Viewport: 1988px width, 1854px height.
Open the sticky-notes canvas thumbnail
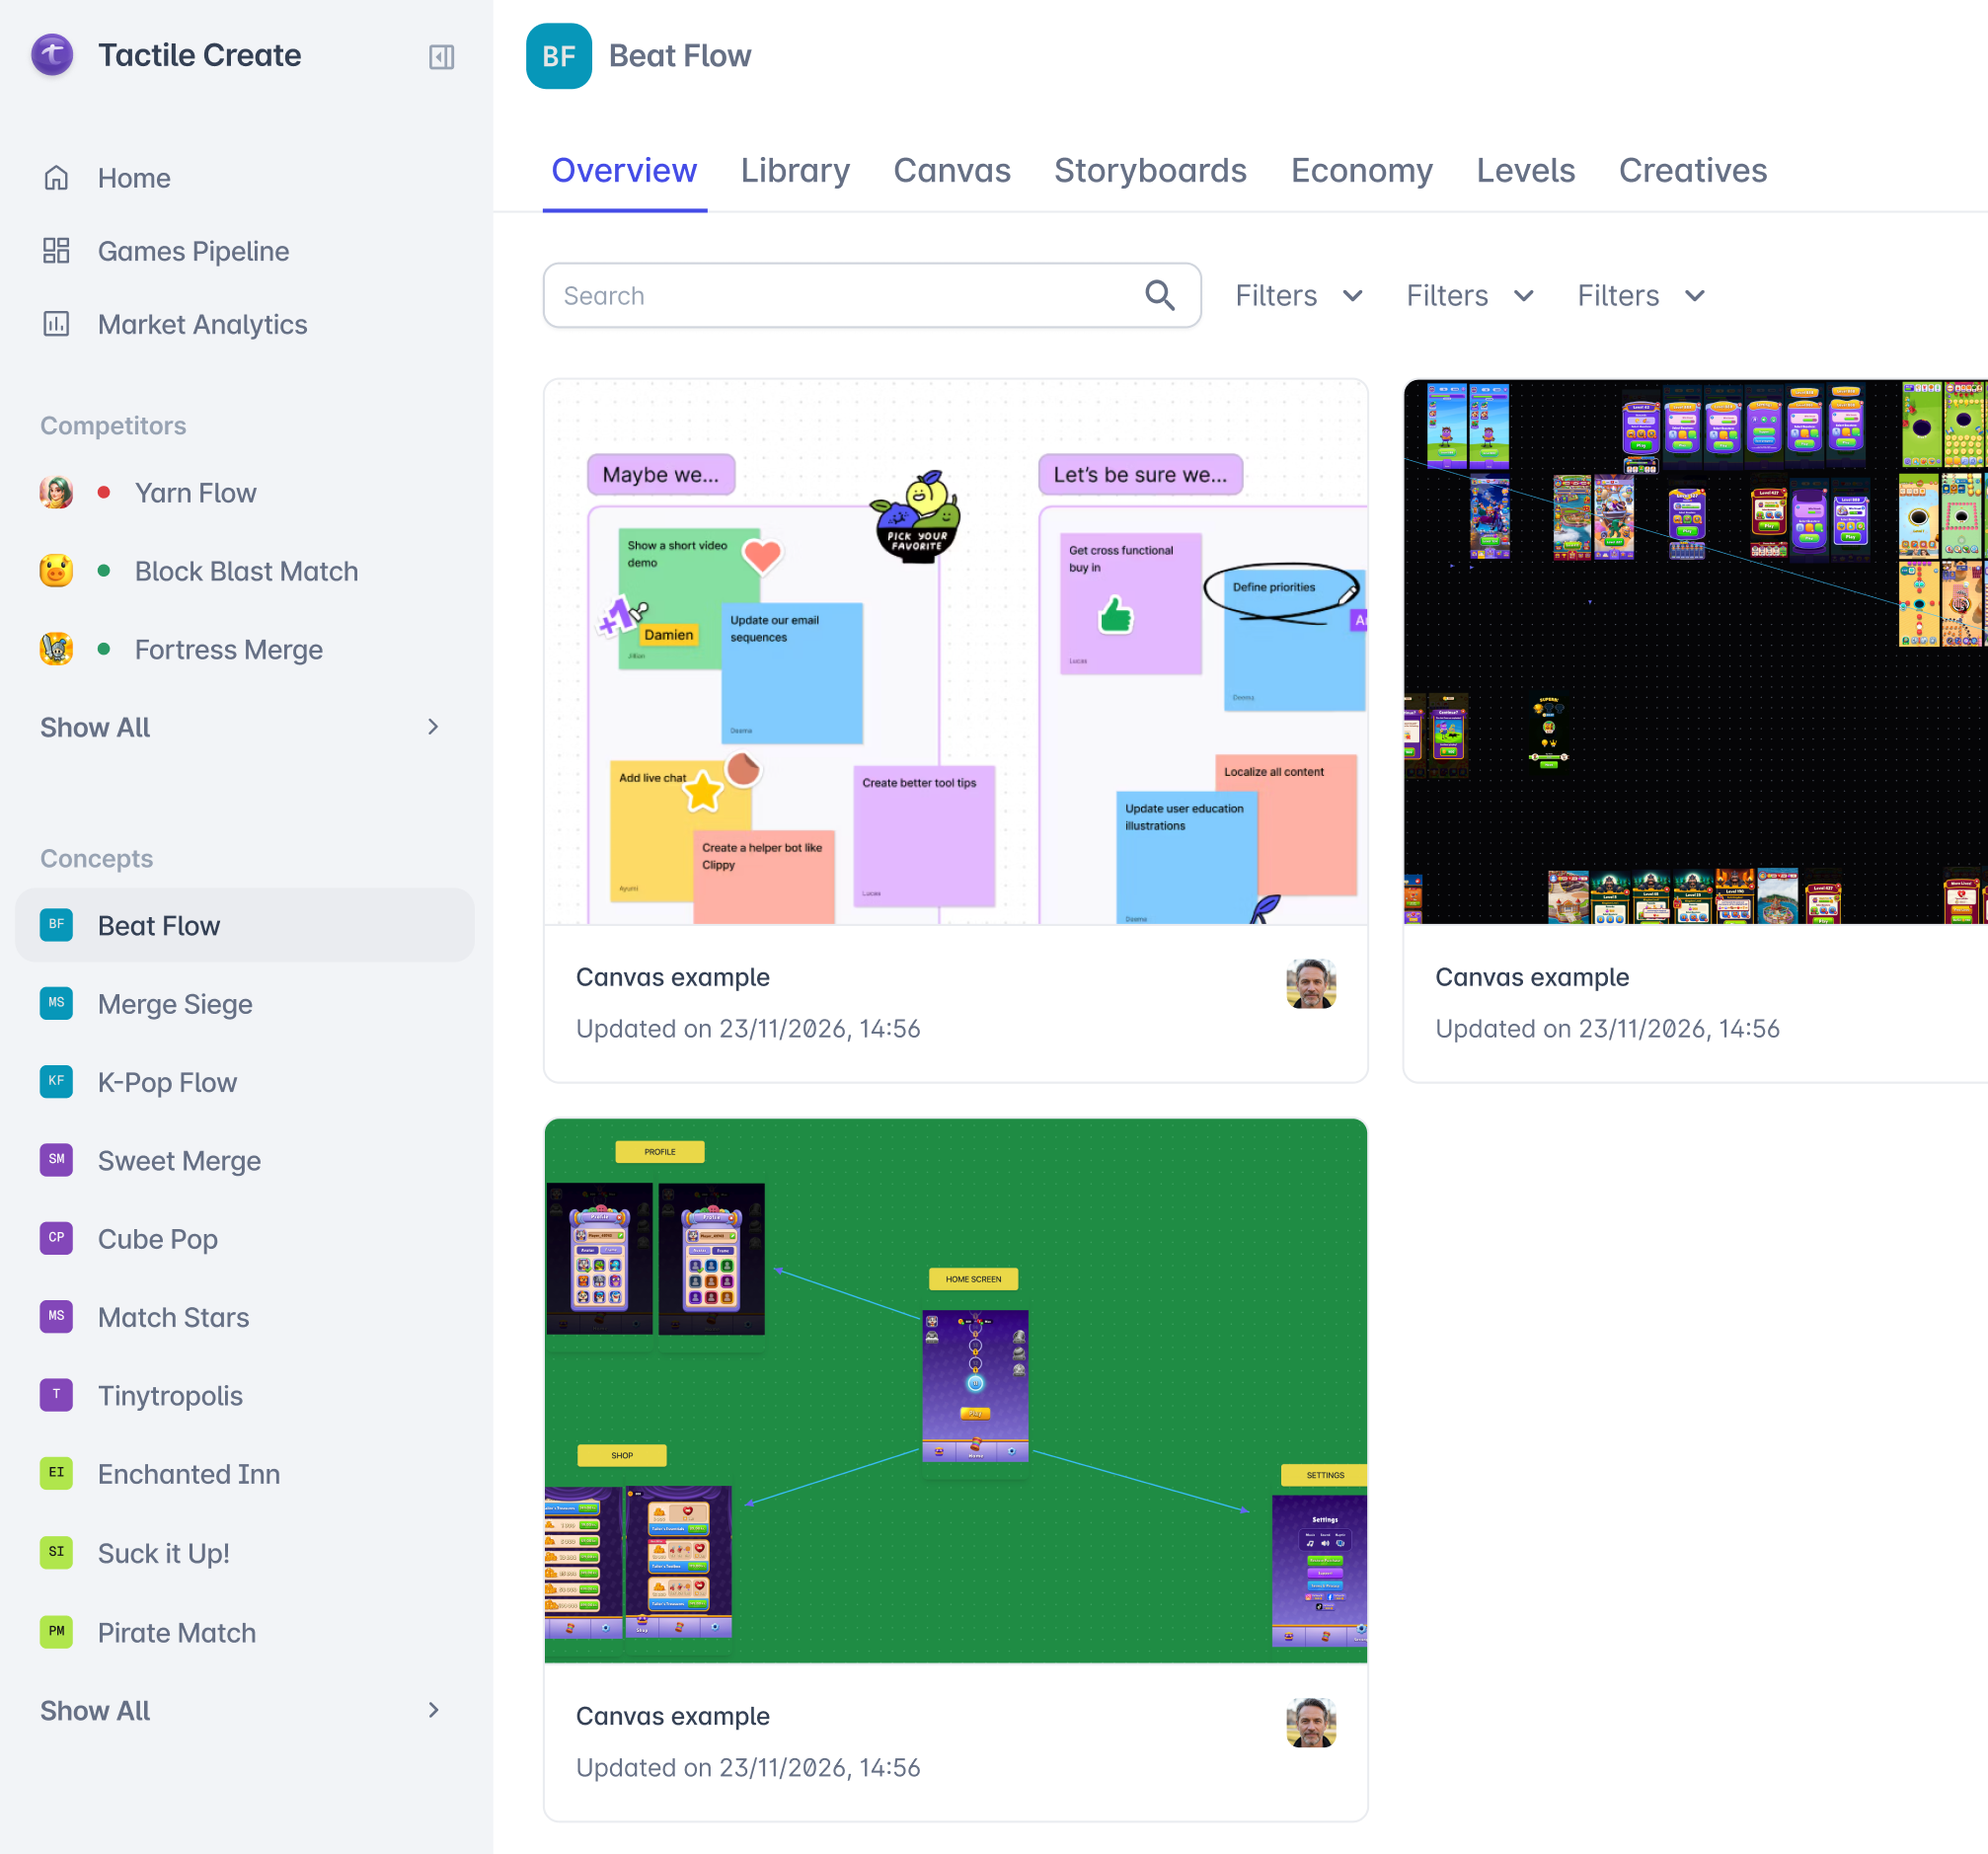pos(955,651)
